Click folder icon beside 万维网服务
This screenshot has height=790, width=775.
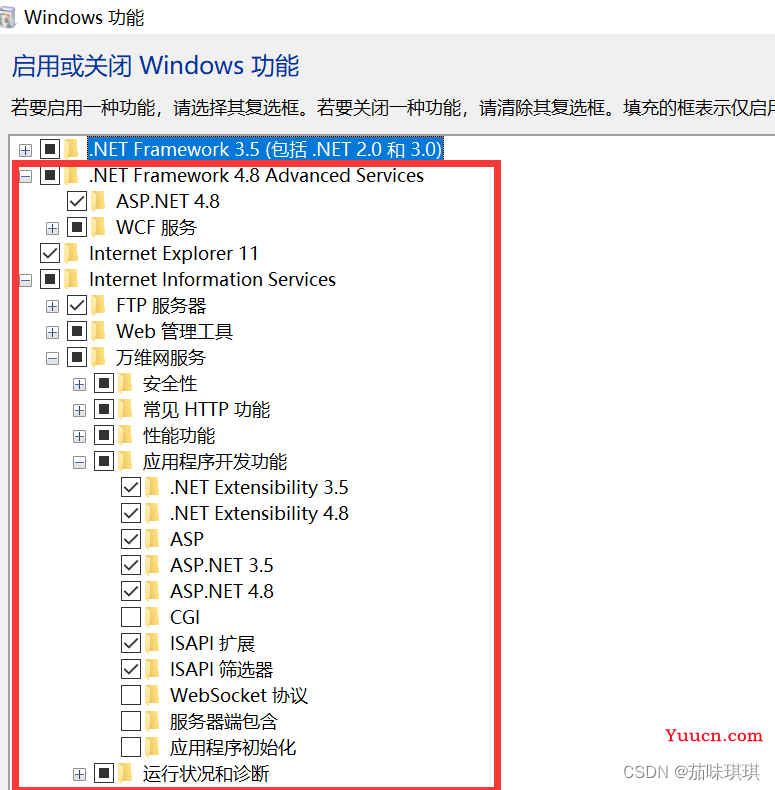(99, 357)
